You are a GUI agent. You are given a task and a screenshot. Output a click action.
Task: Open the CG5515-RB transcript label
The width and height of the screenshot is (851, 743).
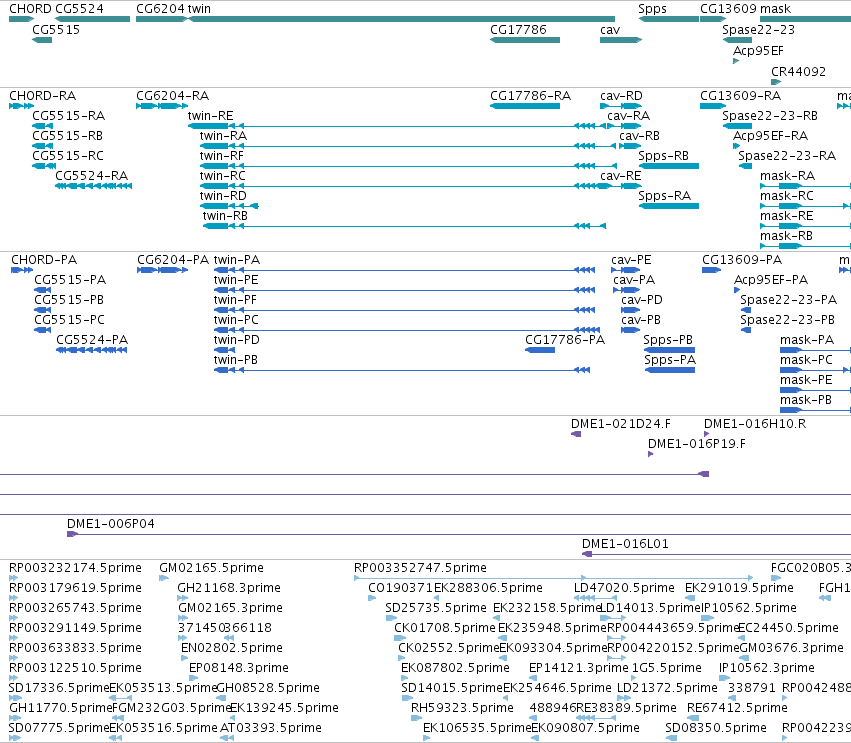tap(67, 136)
